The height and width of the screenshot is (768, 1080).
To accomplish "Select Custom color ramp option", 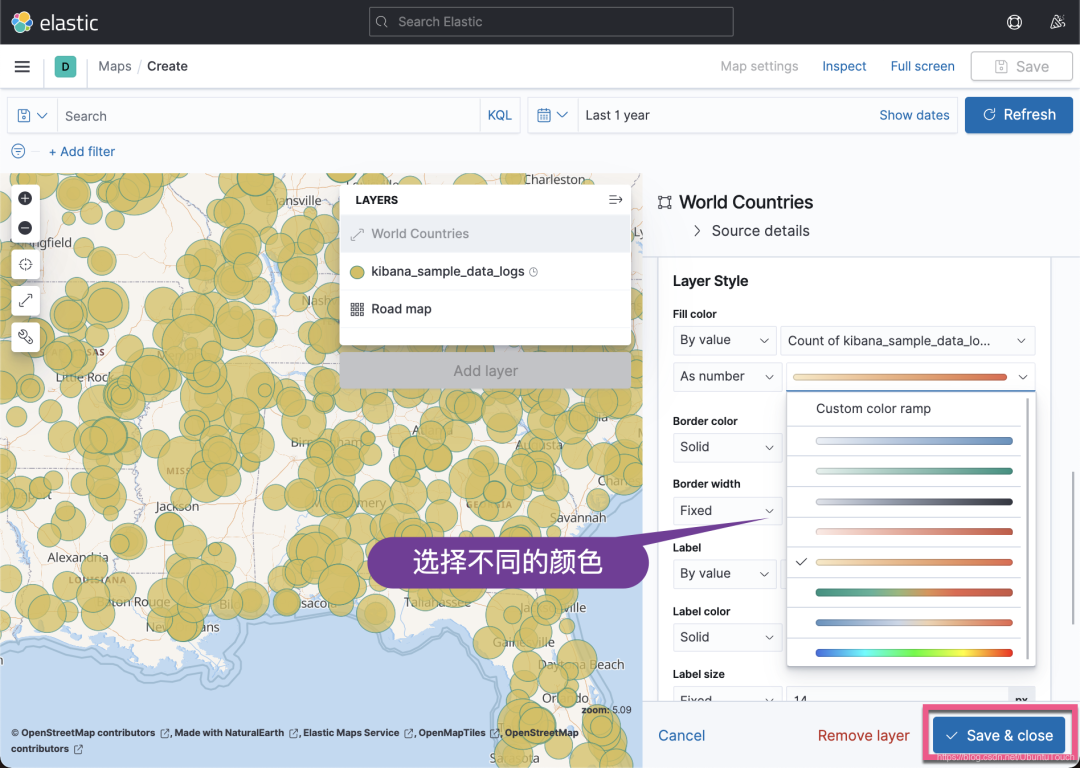I will 873,408.
